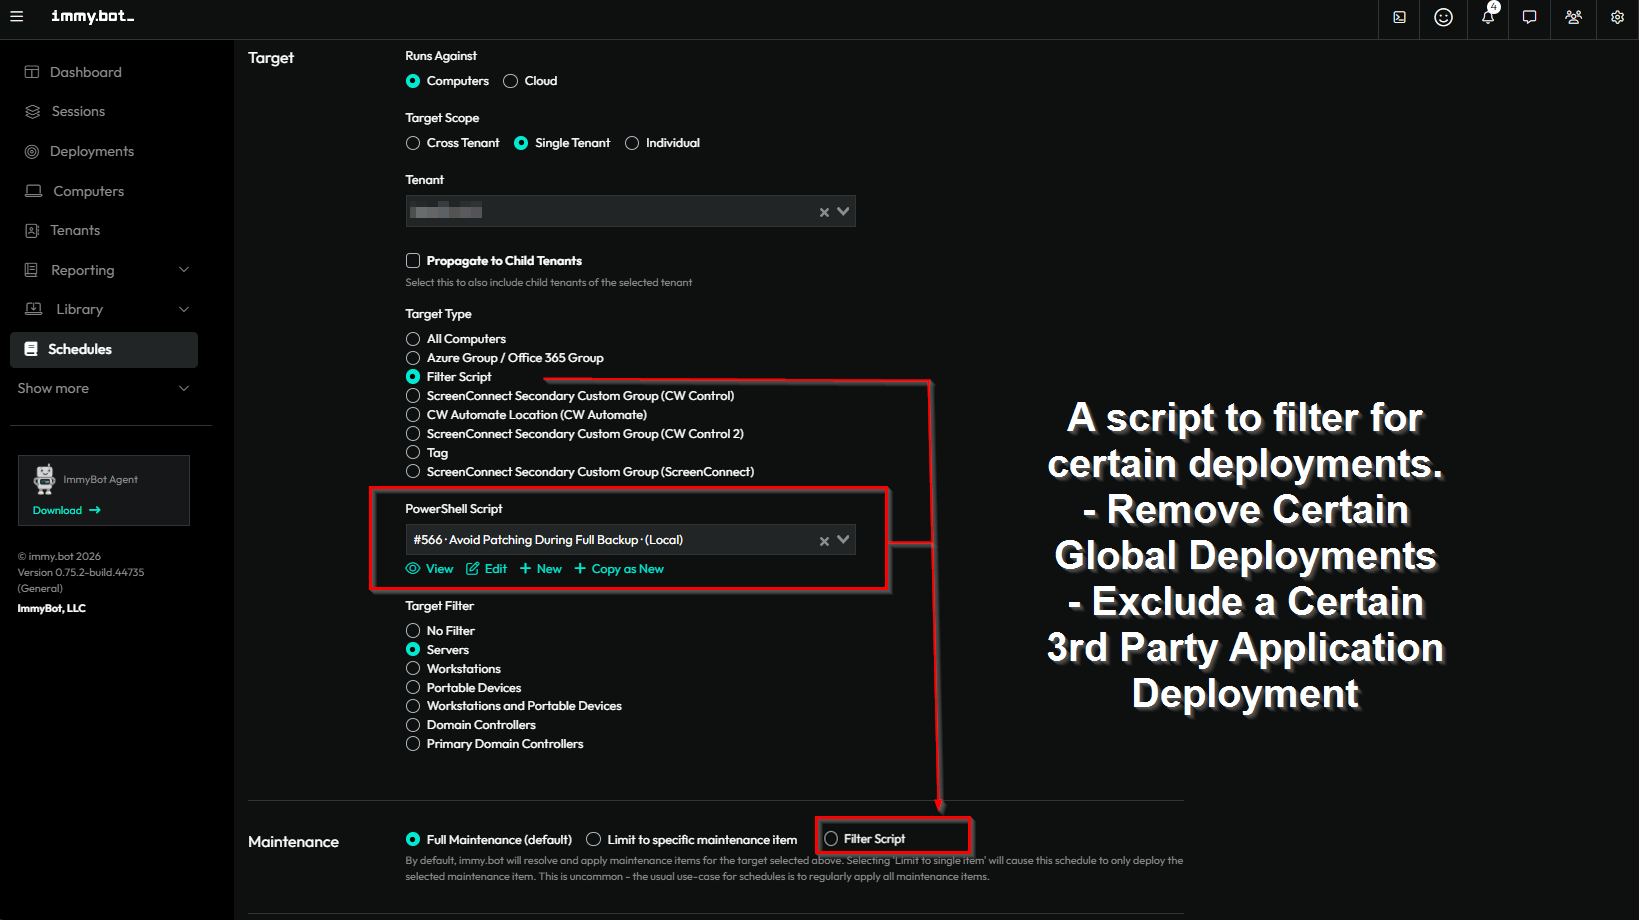Clear the selected PowerShell script
The width and height of the screenshot is (1639, 920).
(x=824, y=541)
